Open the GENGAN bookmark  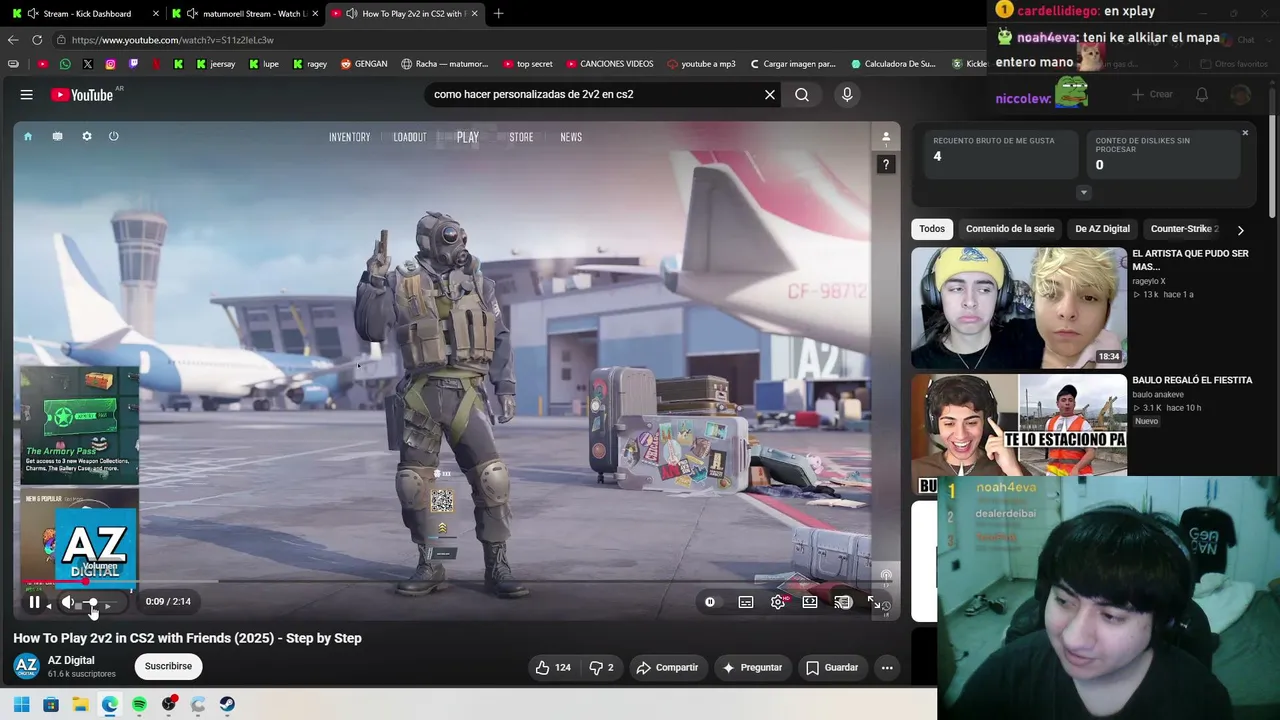(364, 64)
